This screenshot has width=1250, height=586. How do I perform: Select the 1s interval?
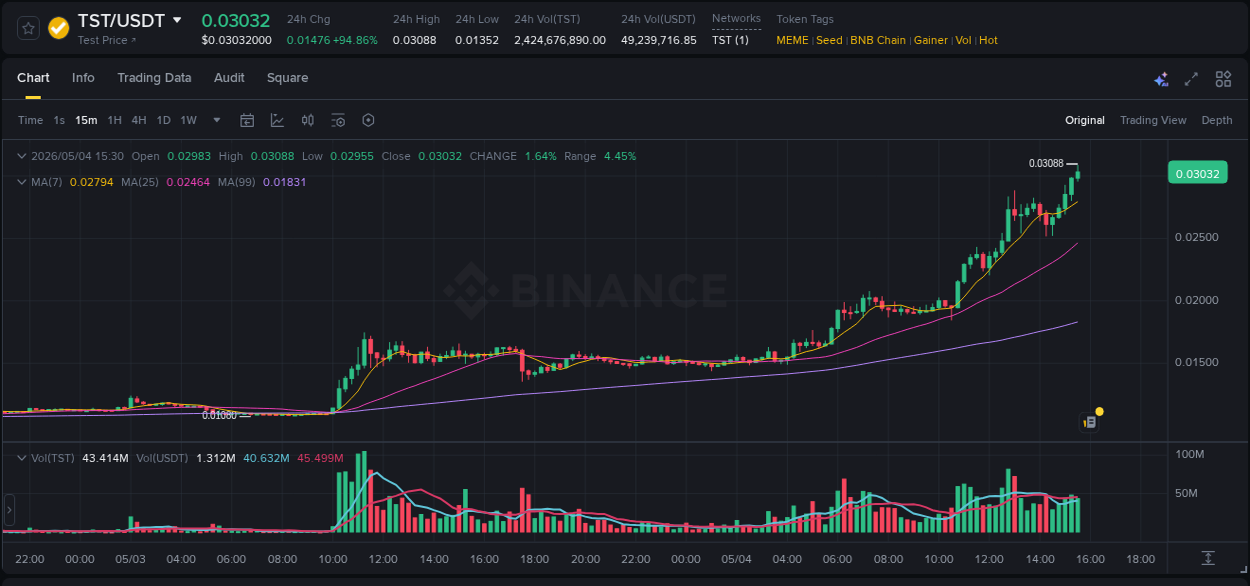(59, 120)
